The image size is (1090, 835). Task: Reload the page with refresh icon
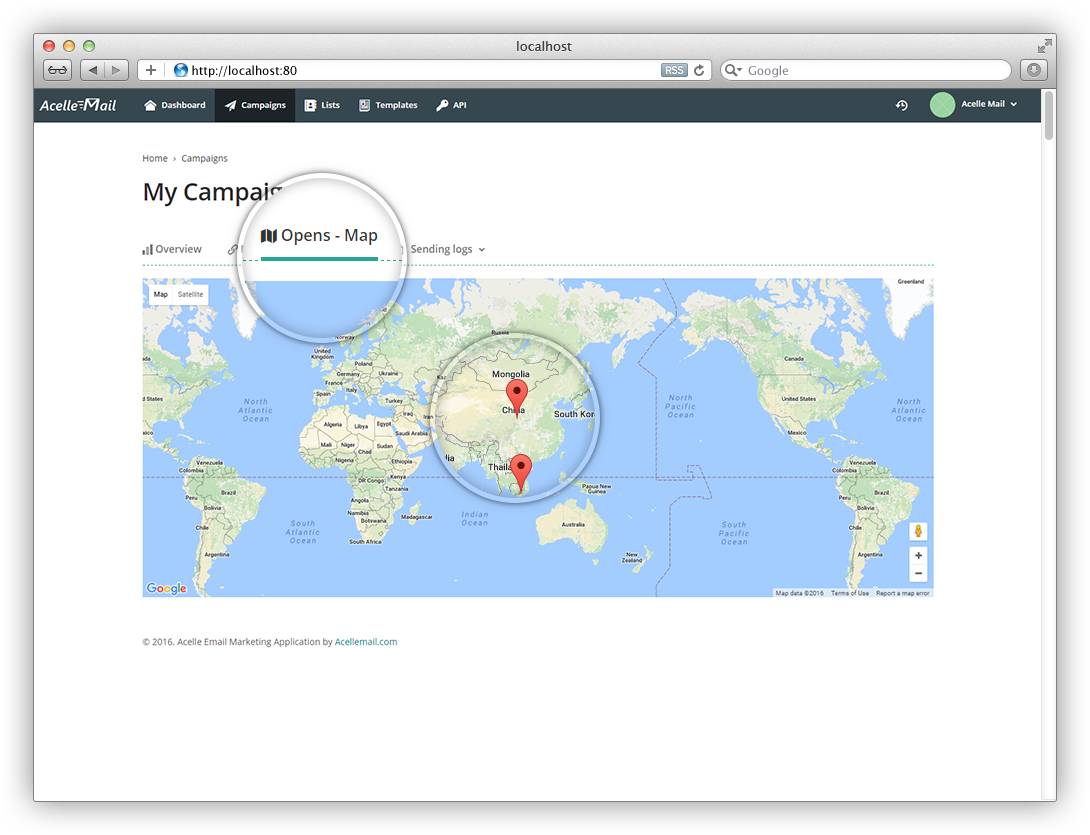699,70
